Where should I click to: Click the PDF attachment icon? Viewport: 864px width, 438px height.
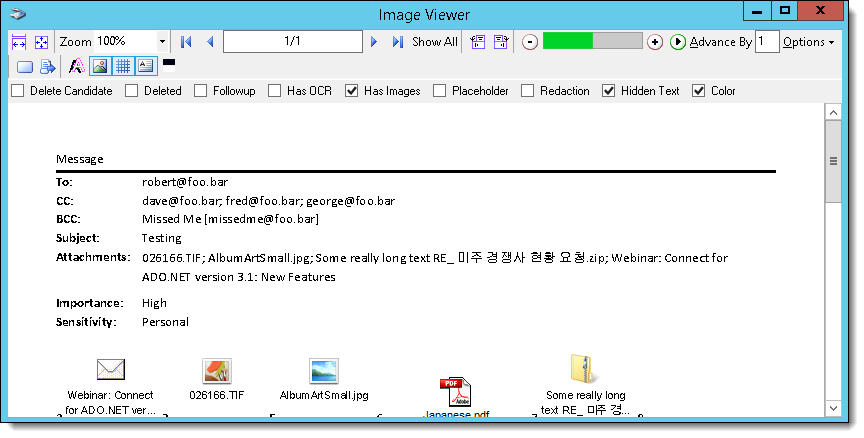click(x=455, y=392)
